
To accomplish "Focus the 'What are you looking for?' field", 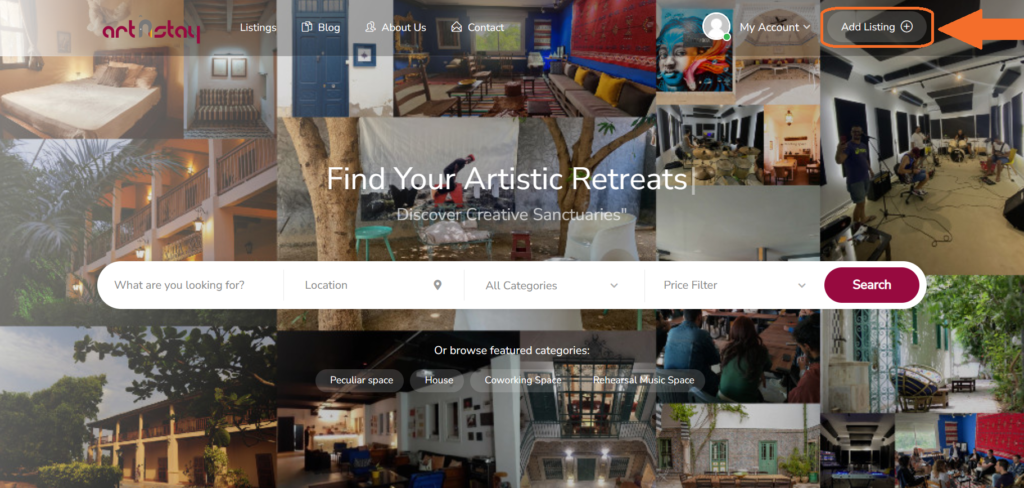I will [x=191, y=285].
